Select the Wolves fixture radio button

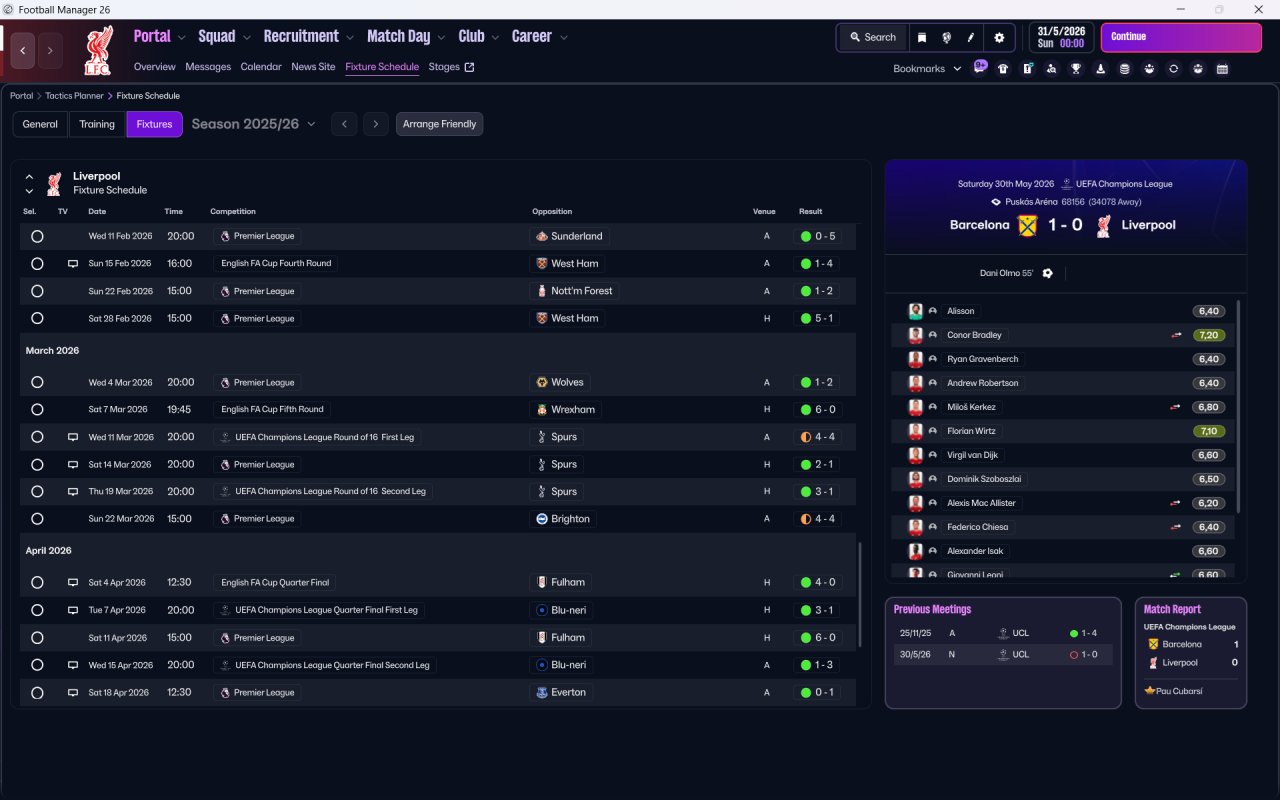click(37, 382)
